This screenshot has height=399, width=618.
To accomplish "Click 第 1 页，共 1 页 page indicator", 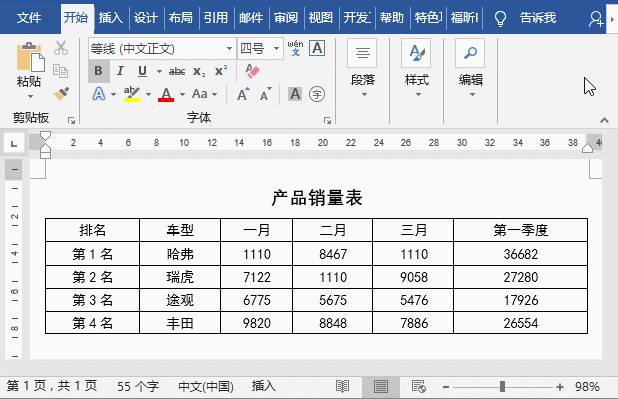I will (x=52, y=386).
